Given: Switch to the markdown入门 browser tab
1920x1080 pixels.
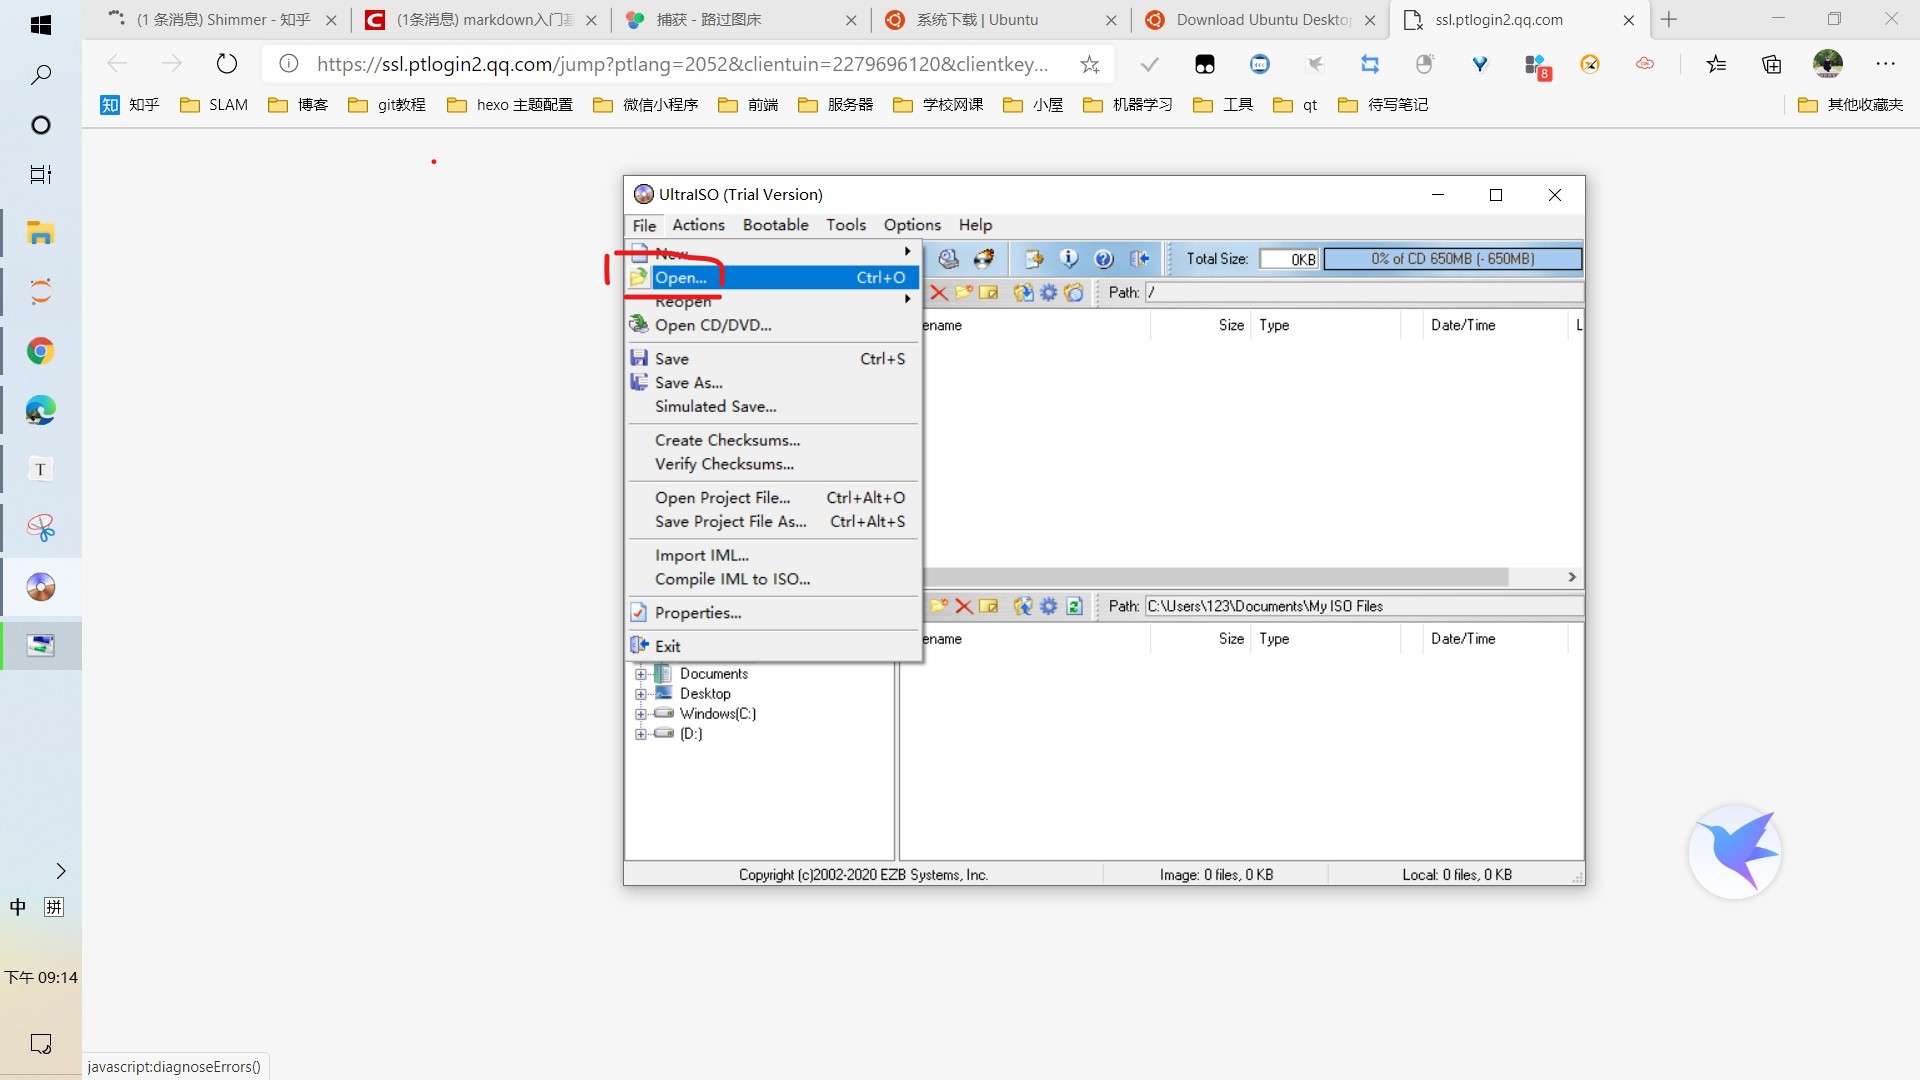Looking at the screenshot, I should pyautogui.click(x=482, y=20).
